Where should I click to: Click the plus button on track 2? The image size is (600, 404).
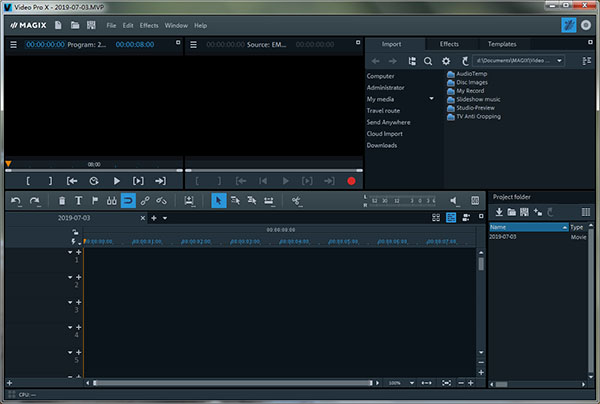click(x=79, y=277)
